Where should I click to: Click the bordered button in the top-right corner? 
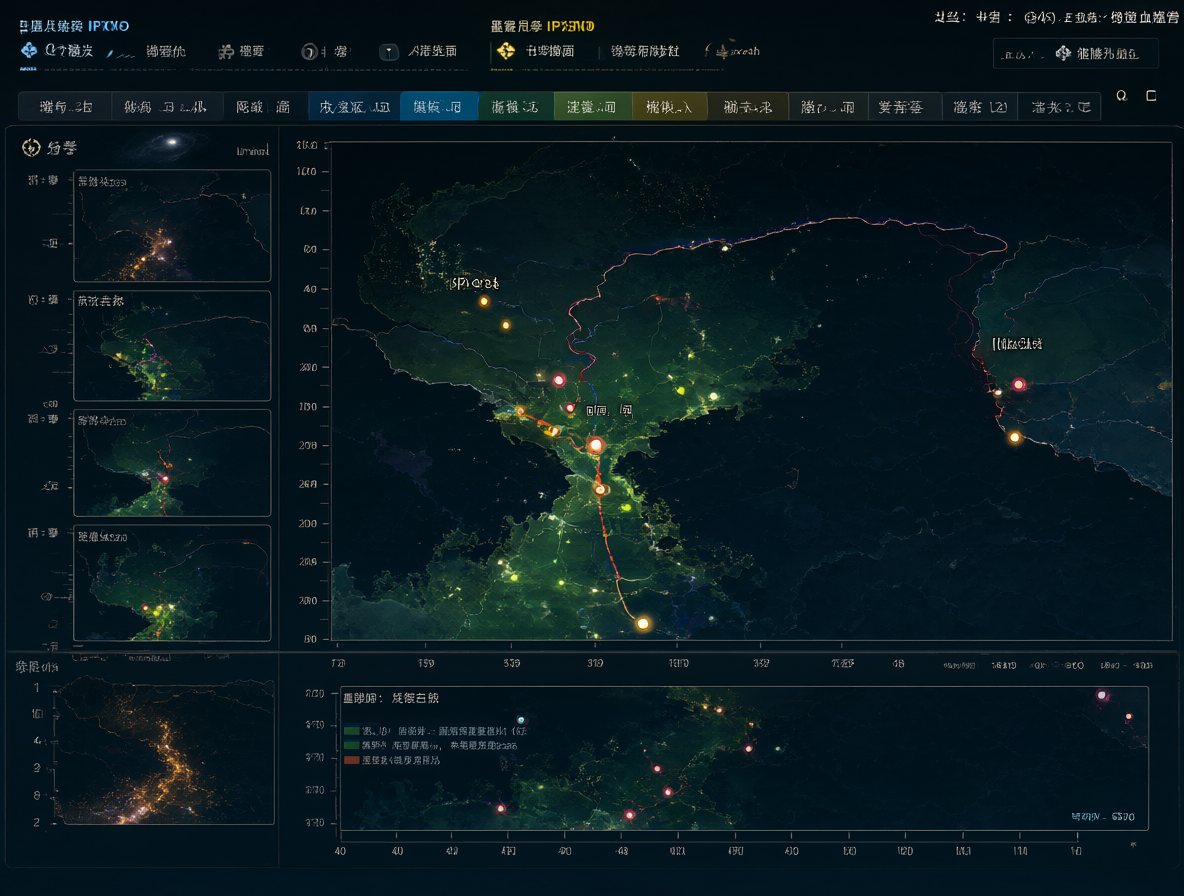point(1075,54)
